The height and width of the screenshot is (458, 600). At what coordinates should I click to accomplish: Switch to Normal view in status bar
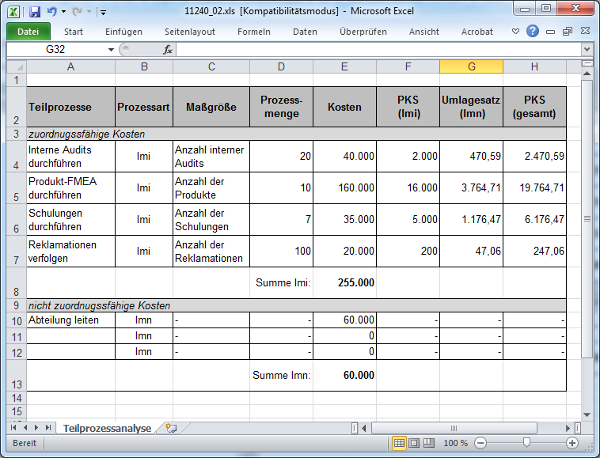click(400, 443)
